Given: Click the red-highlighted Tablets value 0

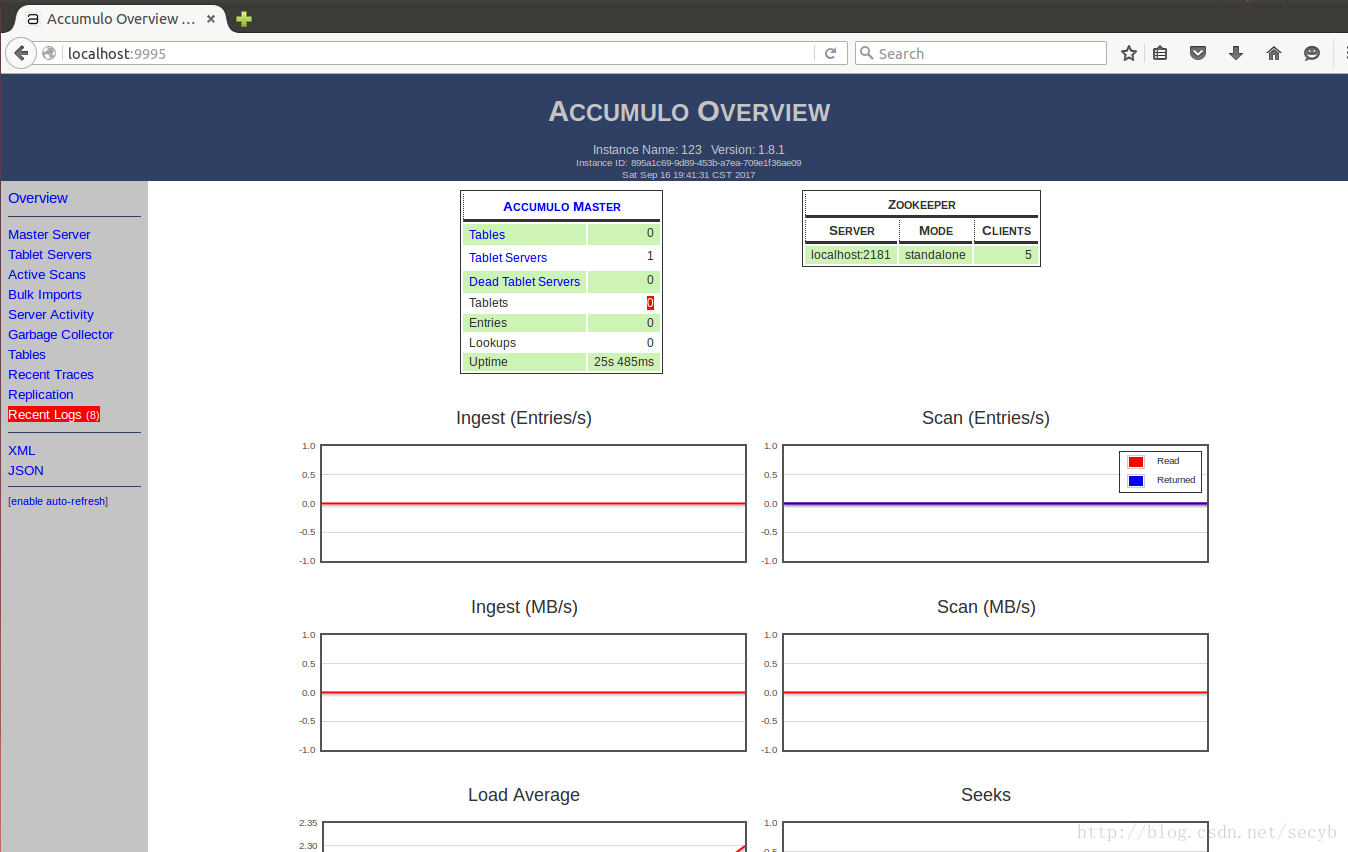Looking at the screenshot, I should (650, 302).
